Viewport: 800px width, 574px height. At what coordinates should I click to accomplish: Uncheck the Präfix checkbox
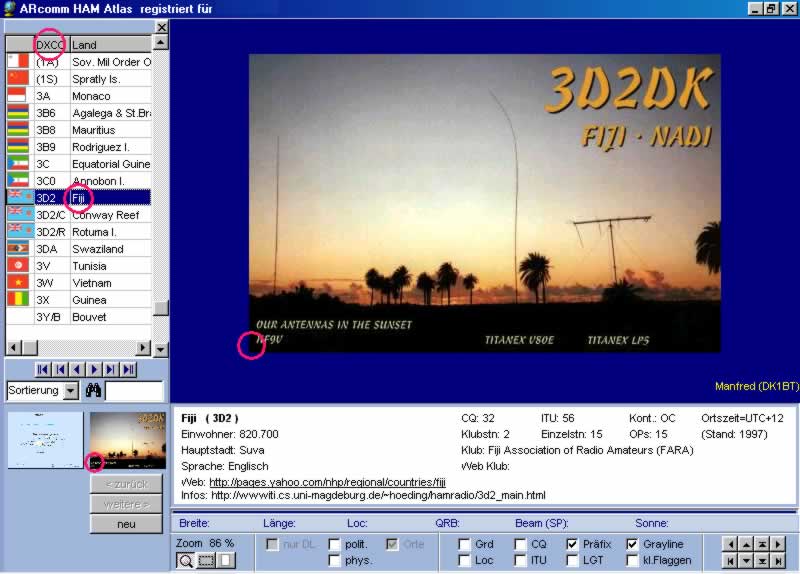tap(572, 544)
